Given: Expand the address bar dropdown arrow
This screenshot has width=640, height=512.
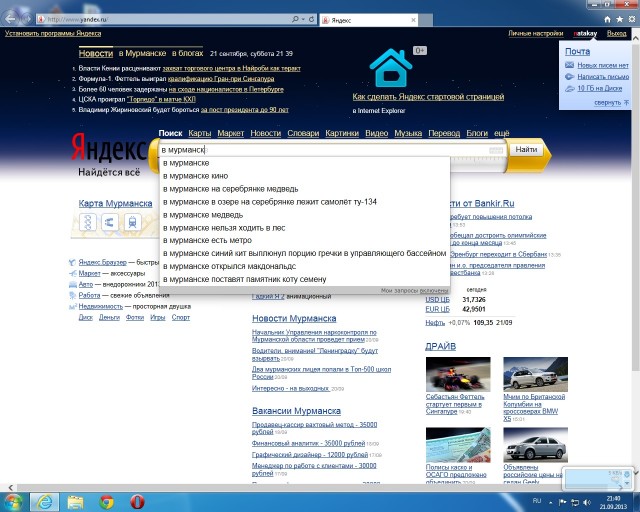Looking at the screenshot, I should click(303, 19).
